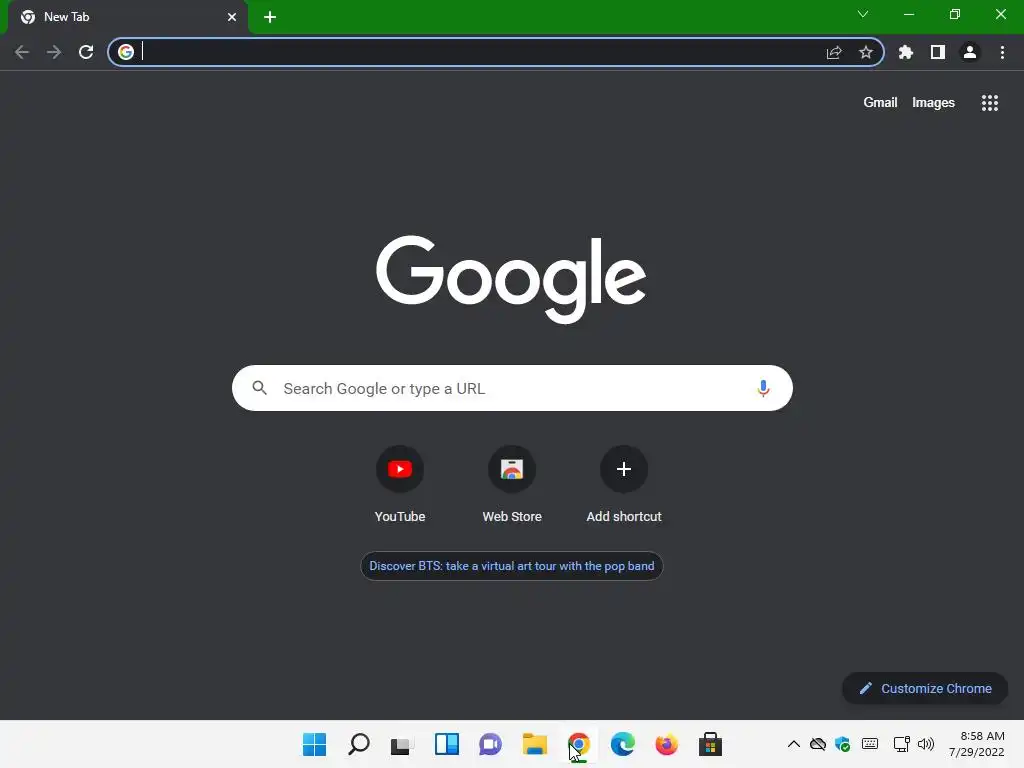Close the New Tab tab
Screen dimensions: 1024x768
pyautogui.click(x=232, y=17)
